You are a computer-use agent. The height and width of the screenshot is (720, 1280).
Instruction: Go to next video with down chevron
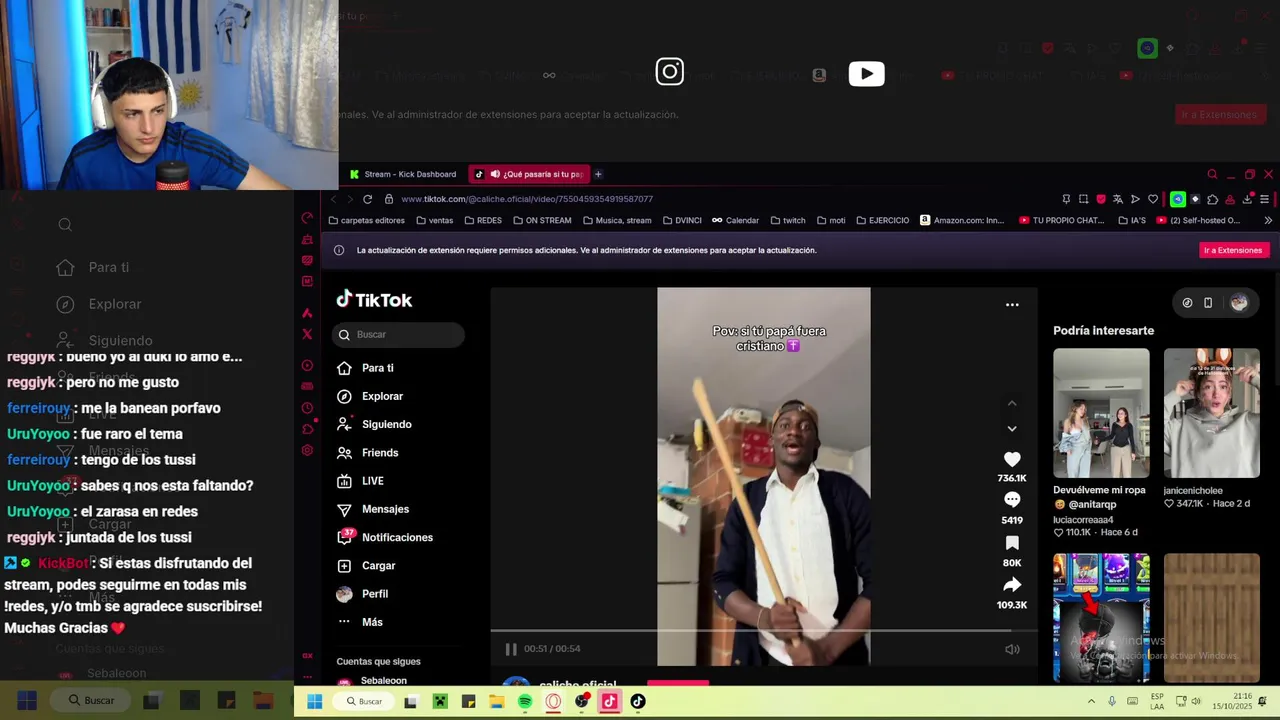click(x=1012, y=428)
